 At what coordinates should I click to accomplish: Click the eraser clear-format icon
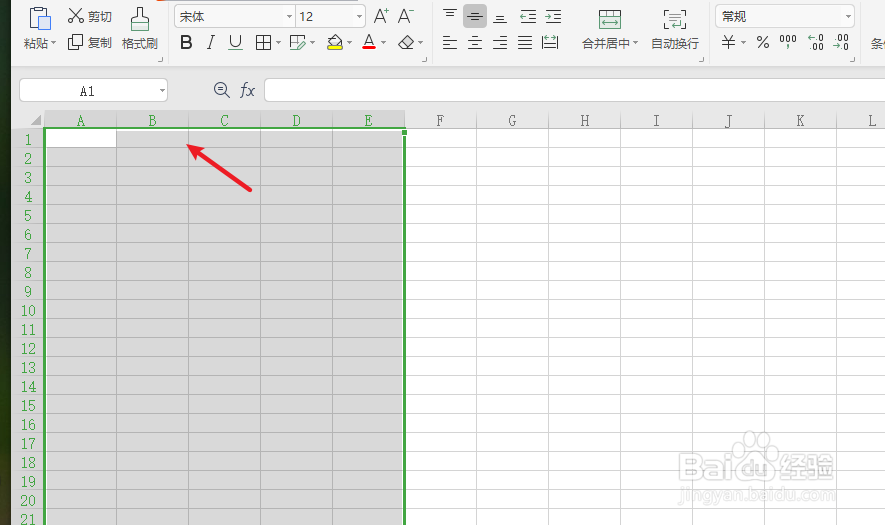(x=406, y=42)
